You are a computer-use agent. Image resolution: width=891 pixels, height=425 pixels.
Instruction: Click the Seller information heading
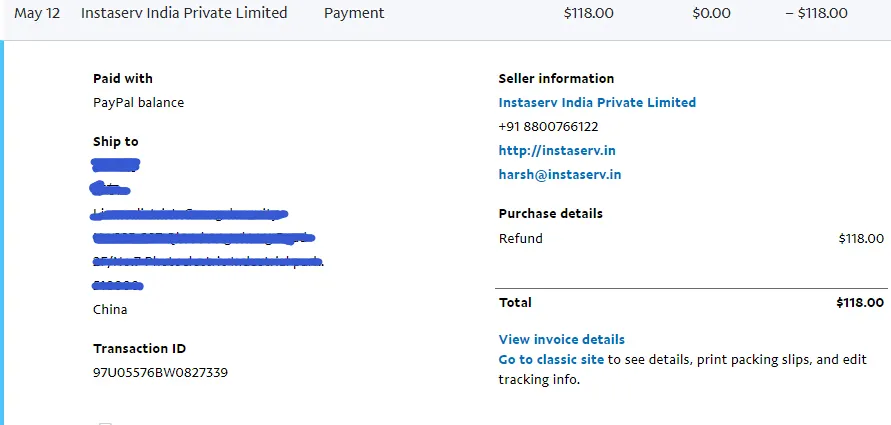point(556,78)
